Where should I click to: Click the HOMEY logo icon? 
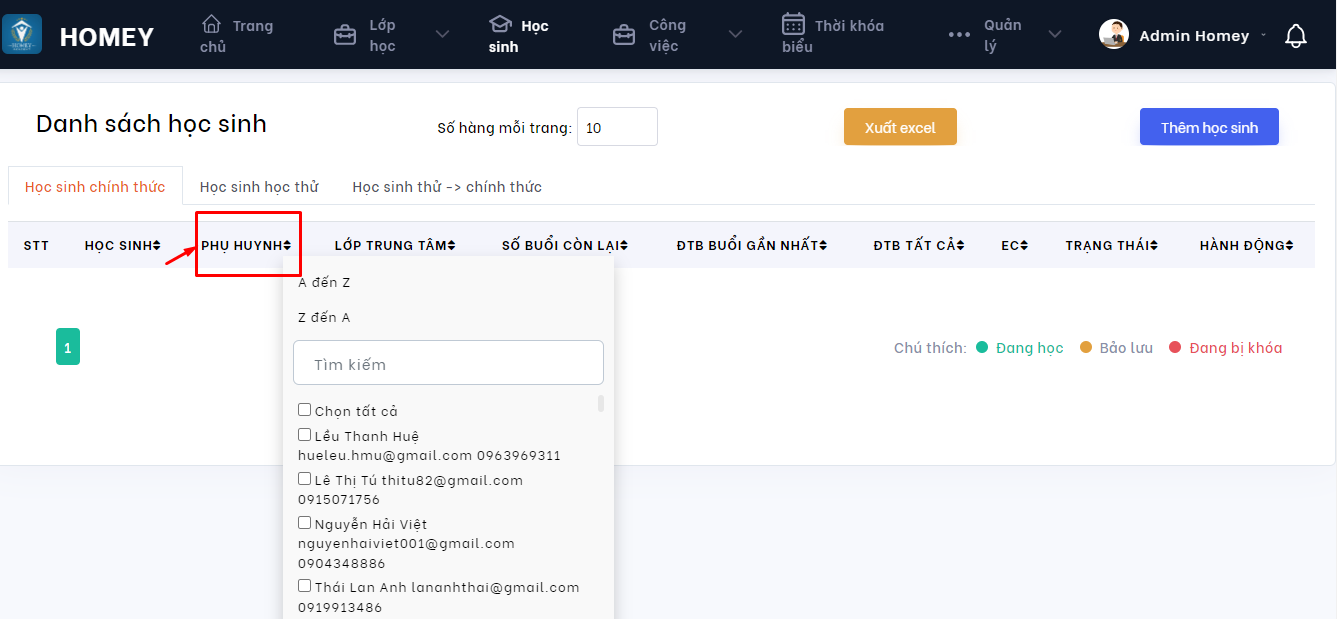pyautogui.click(x=22, y=34)
